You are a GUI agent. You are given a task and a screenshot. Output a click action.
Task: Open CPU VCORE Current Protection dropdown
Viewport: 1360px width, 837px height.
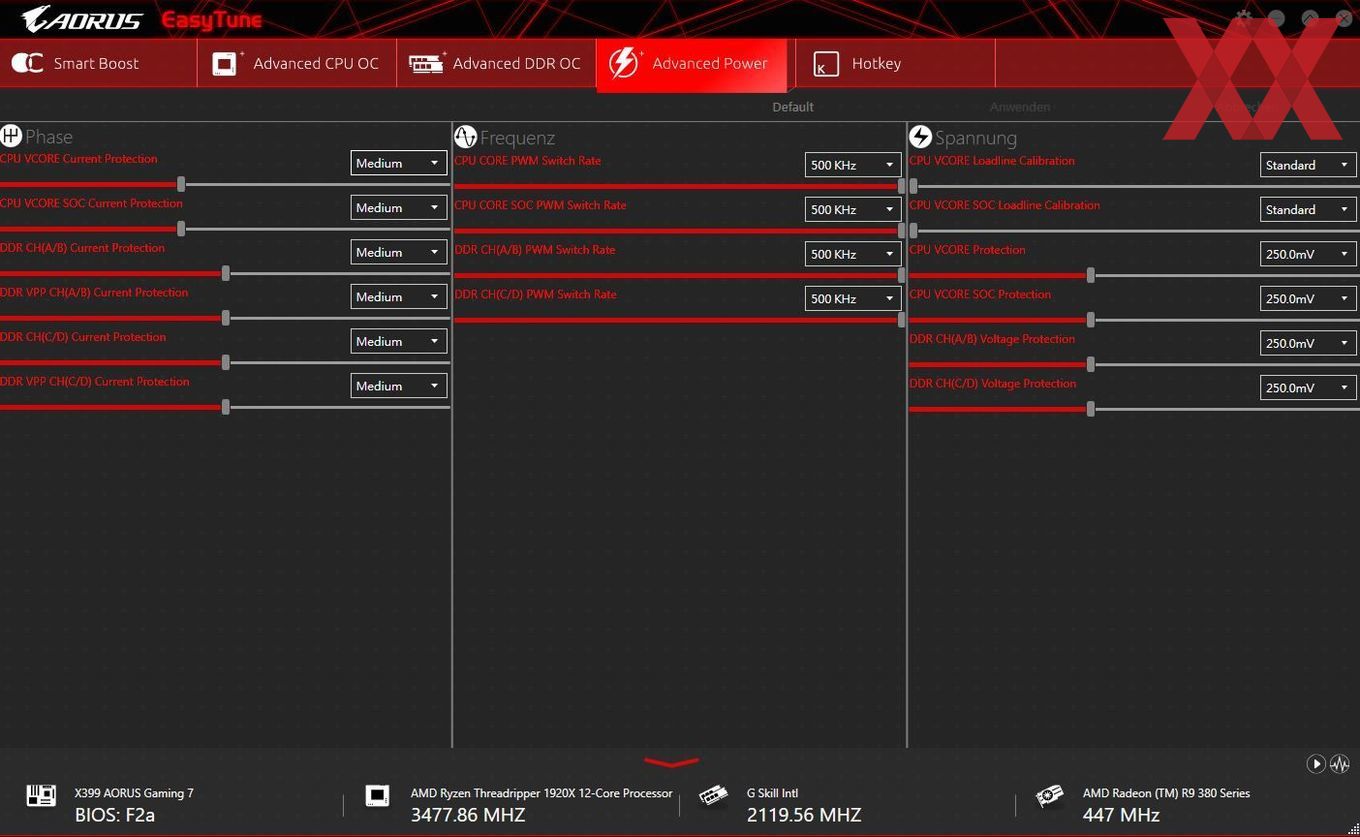[398, 163]
